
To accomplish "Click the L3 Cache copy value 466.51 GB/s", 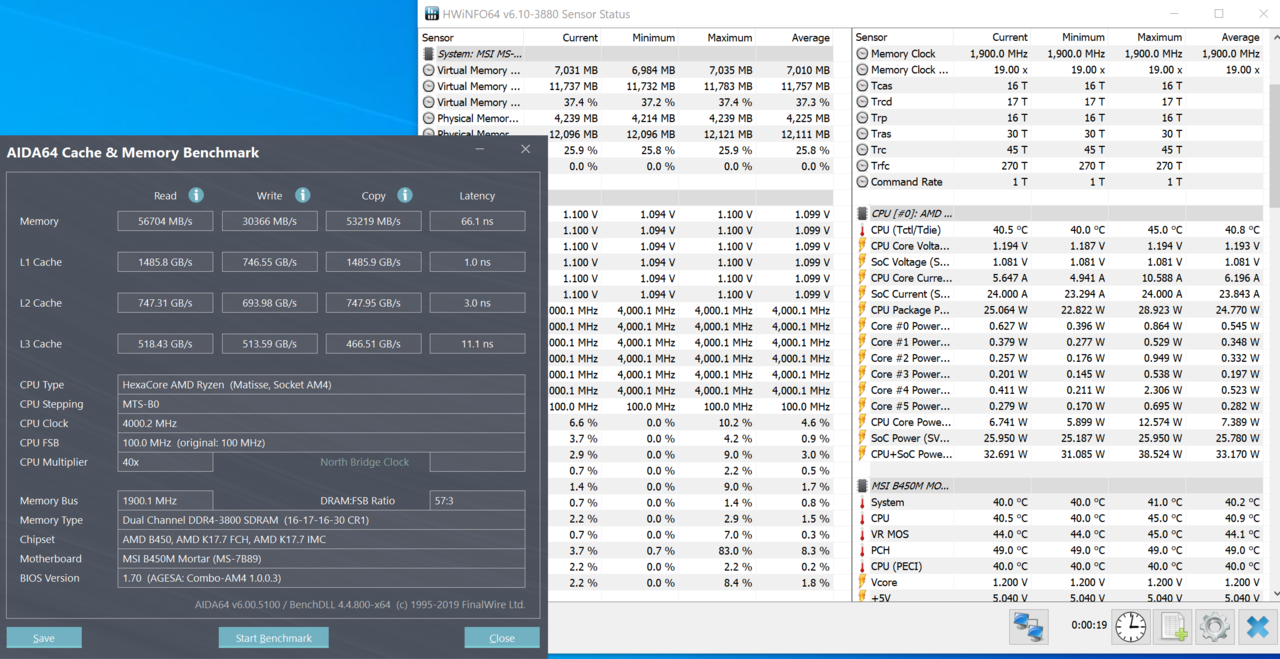I will pos(373,344).
